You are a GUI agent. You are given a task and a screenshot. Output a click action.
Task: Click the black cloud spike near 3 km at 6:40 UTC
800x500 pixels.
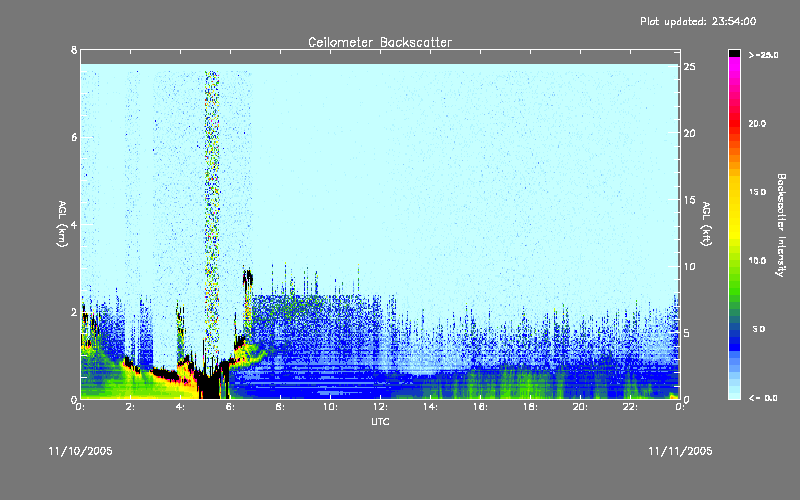click(x=247, y=278)
